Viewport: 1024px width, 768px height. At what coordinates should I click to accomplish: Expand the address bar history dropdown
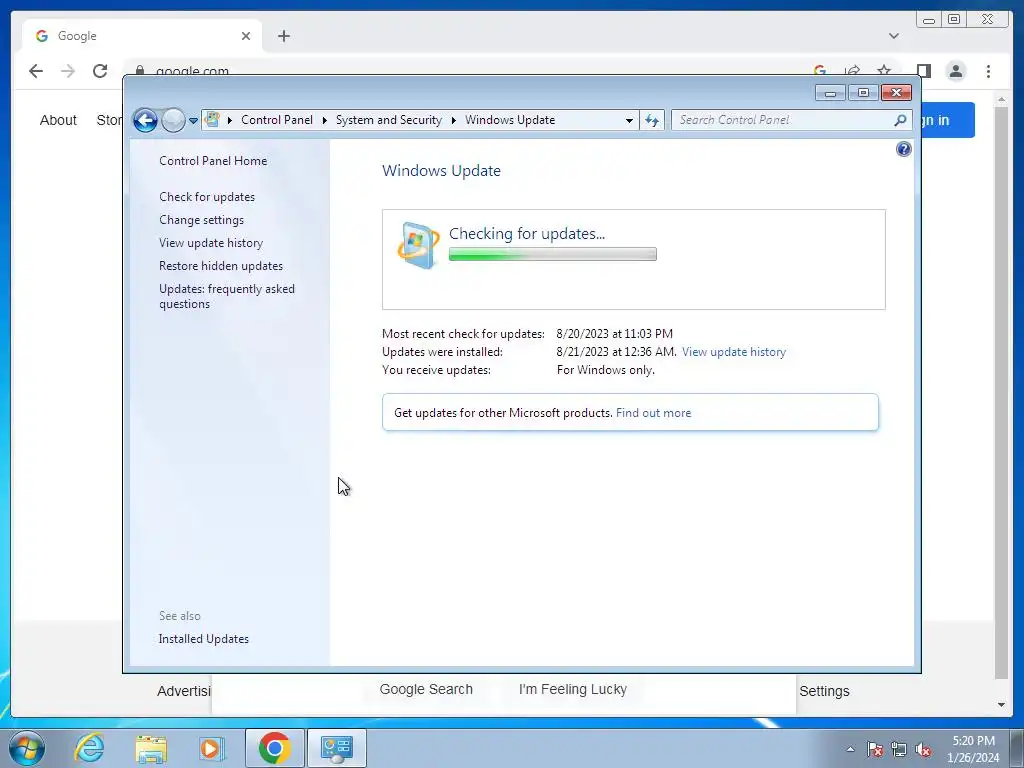629,120
